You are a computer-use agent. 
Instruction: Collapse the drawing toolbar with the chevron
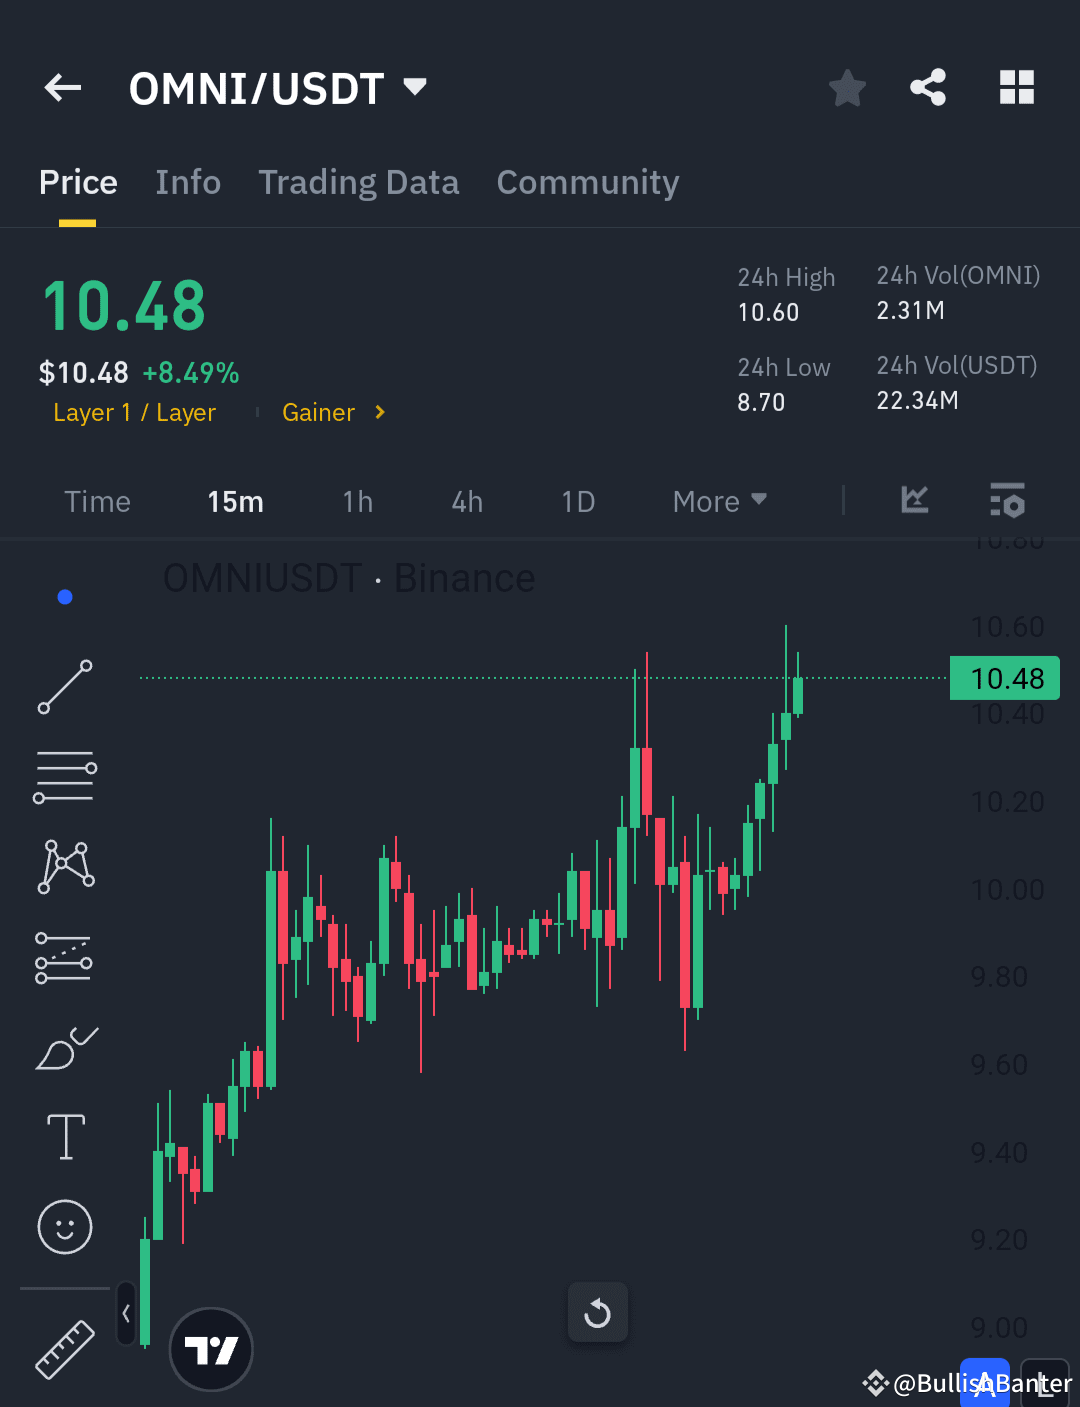tap(126, 1315)
